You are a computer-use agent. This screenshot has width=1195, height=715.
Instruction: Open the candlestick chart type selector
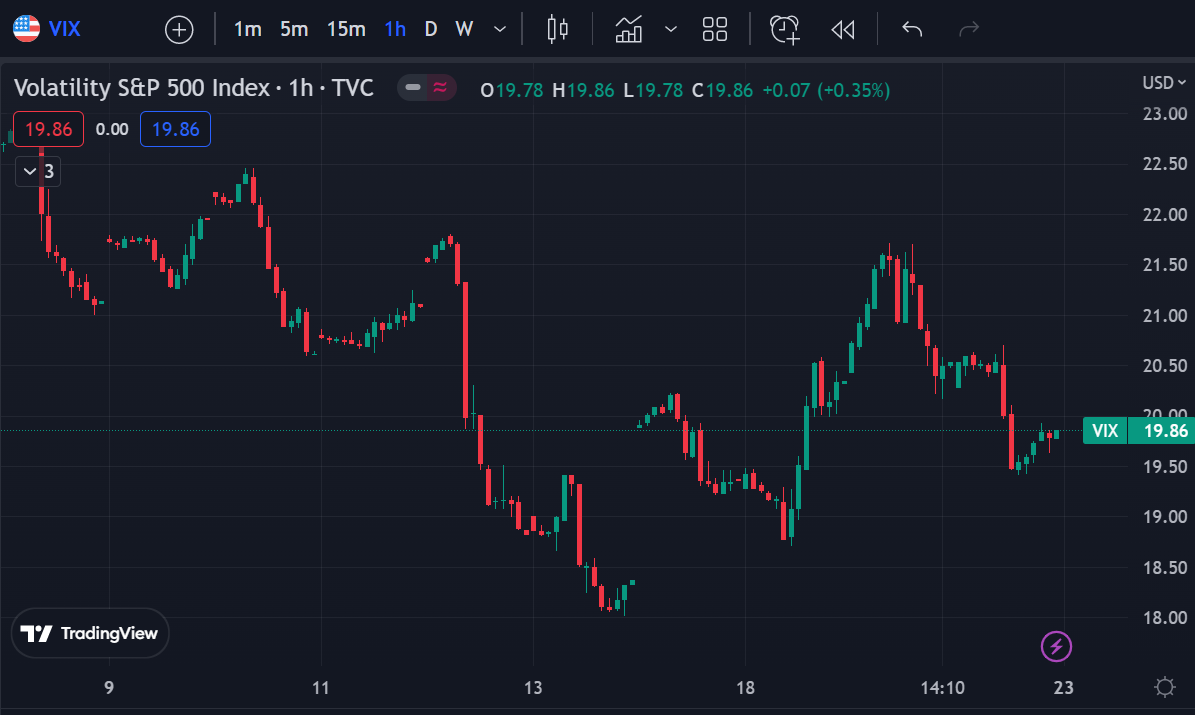(x=558, y=29)
